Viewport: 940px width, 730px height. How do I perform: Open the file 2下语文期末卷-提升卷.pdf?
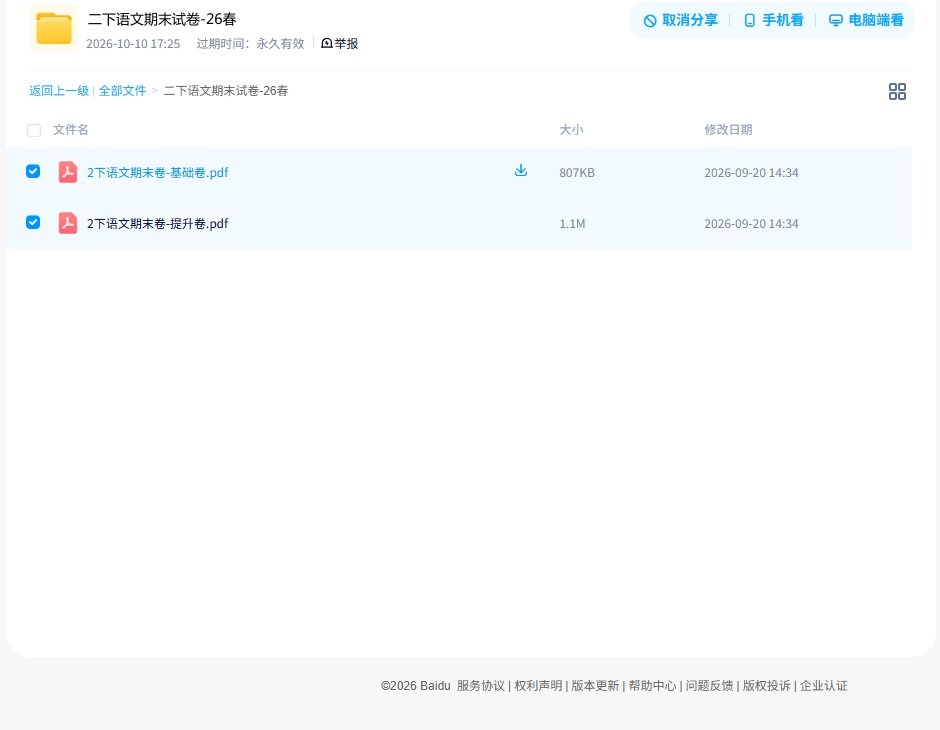158,224
